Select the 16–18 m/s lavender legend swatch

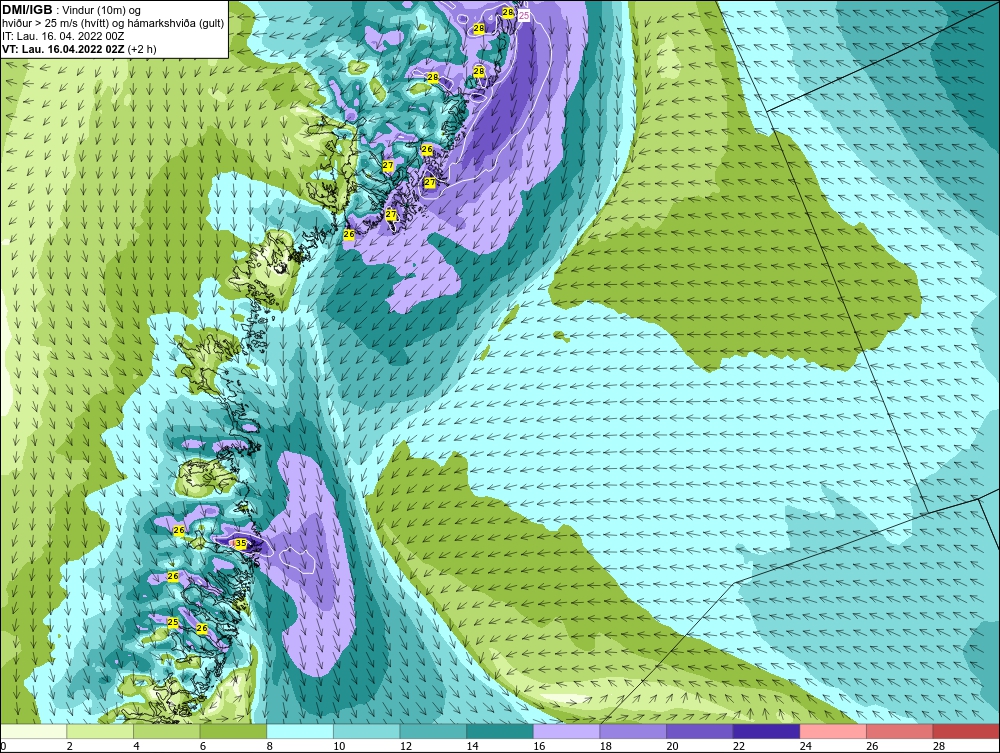tap(566, 731)
